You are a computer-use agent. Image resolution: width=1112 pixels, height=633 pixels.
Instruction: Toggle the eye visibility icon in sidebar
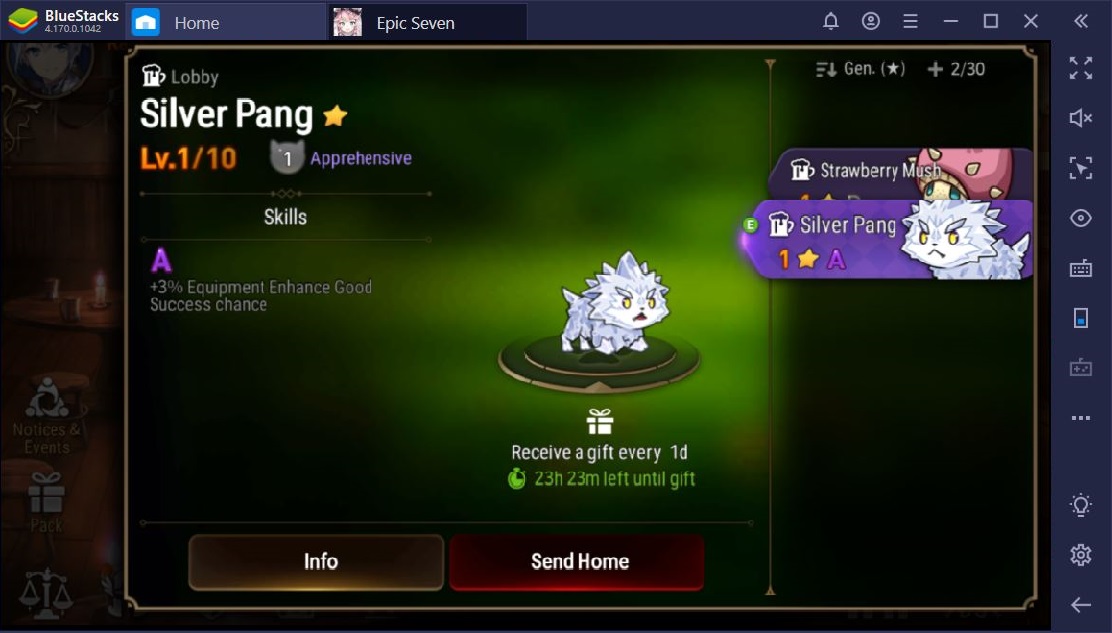click(x=1080, y=218)
